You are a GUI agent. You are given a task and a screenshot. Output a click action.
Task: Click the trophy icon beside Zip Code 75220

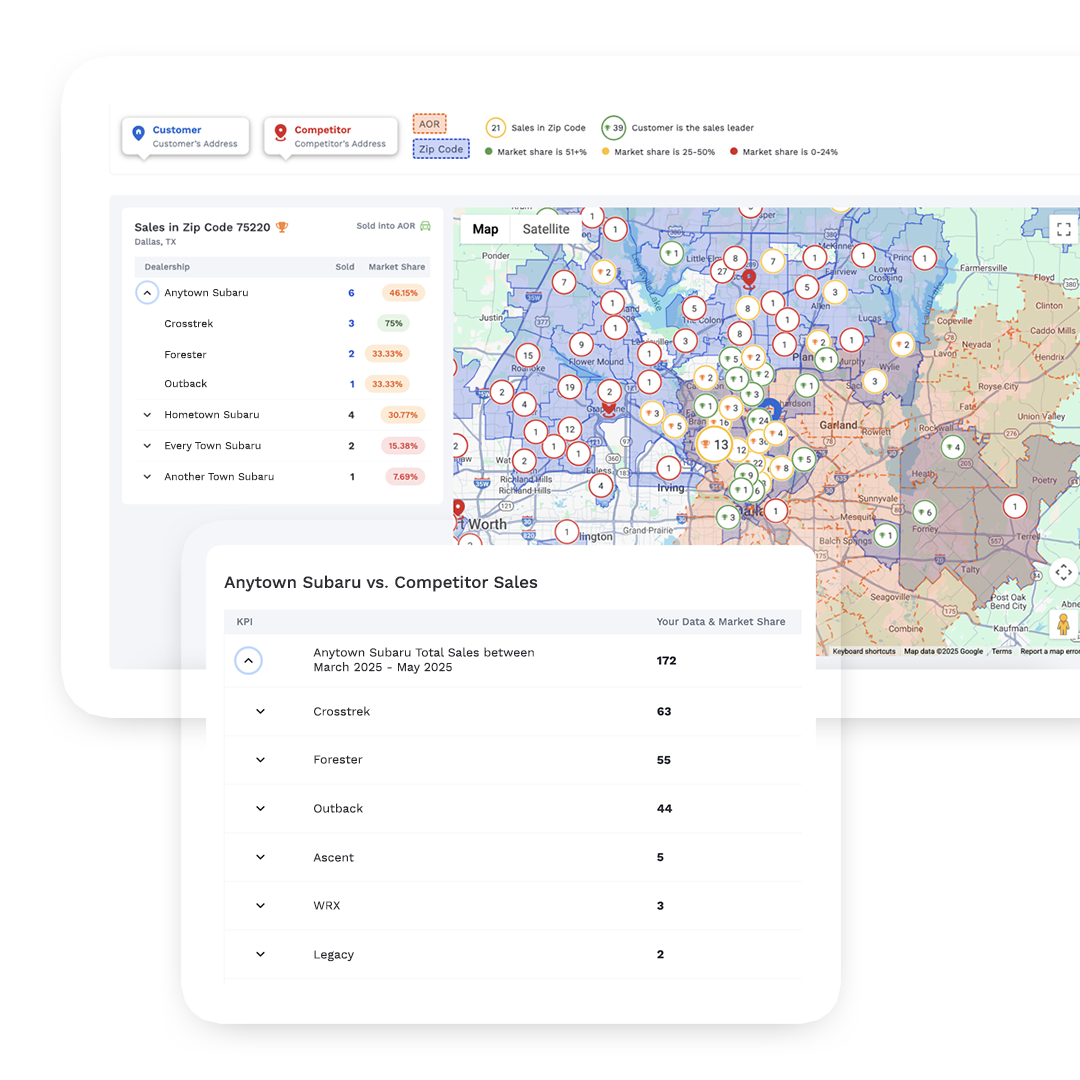pyautogui.click(x=282, y=228)
